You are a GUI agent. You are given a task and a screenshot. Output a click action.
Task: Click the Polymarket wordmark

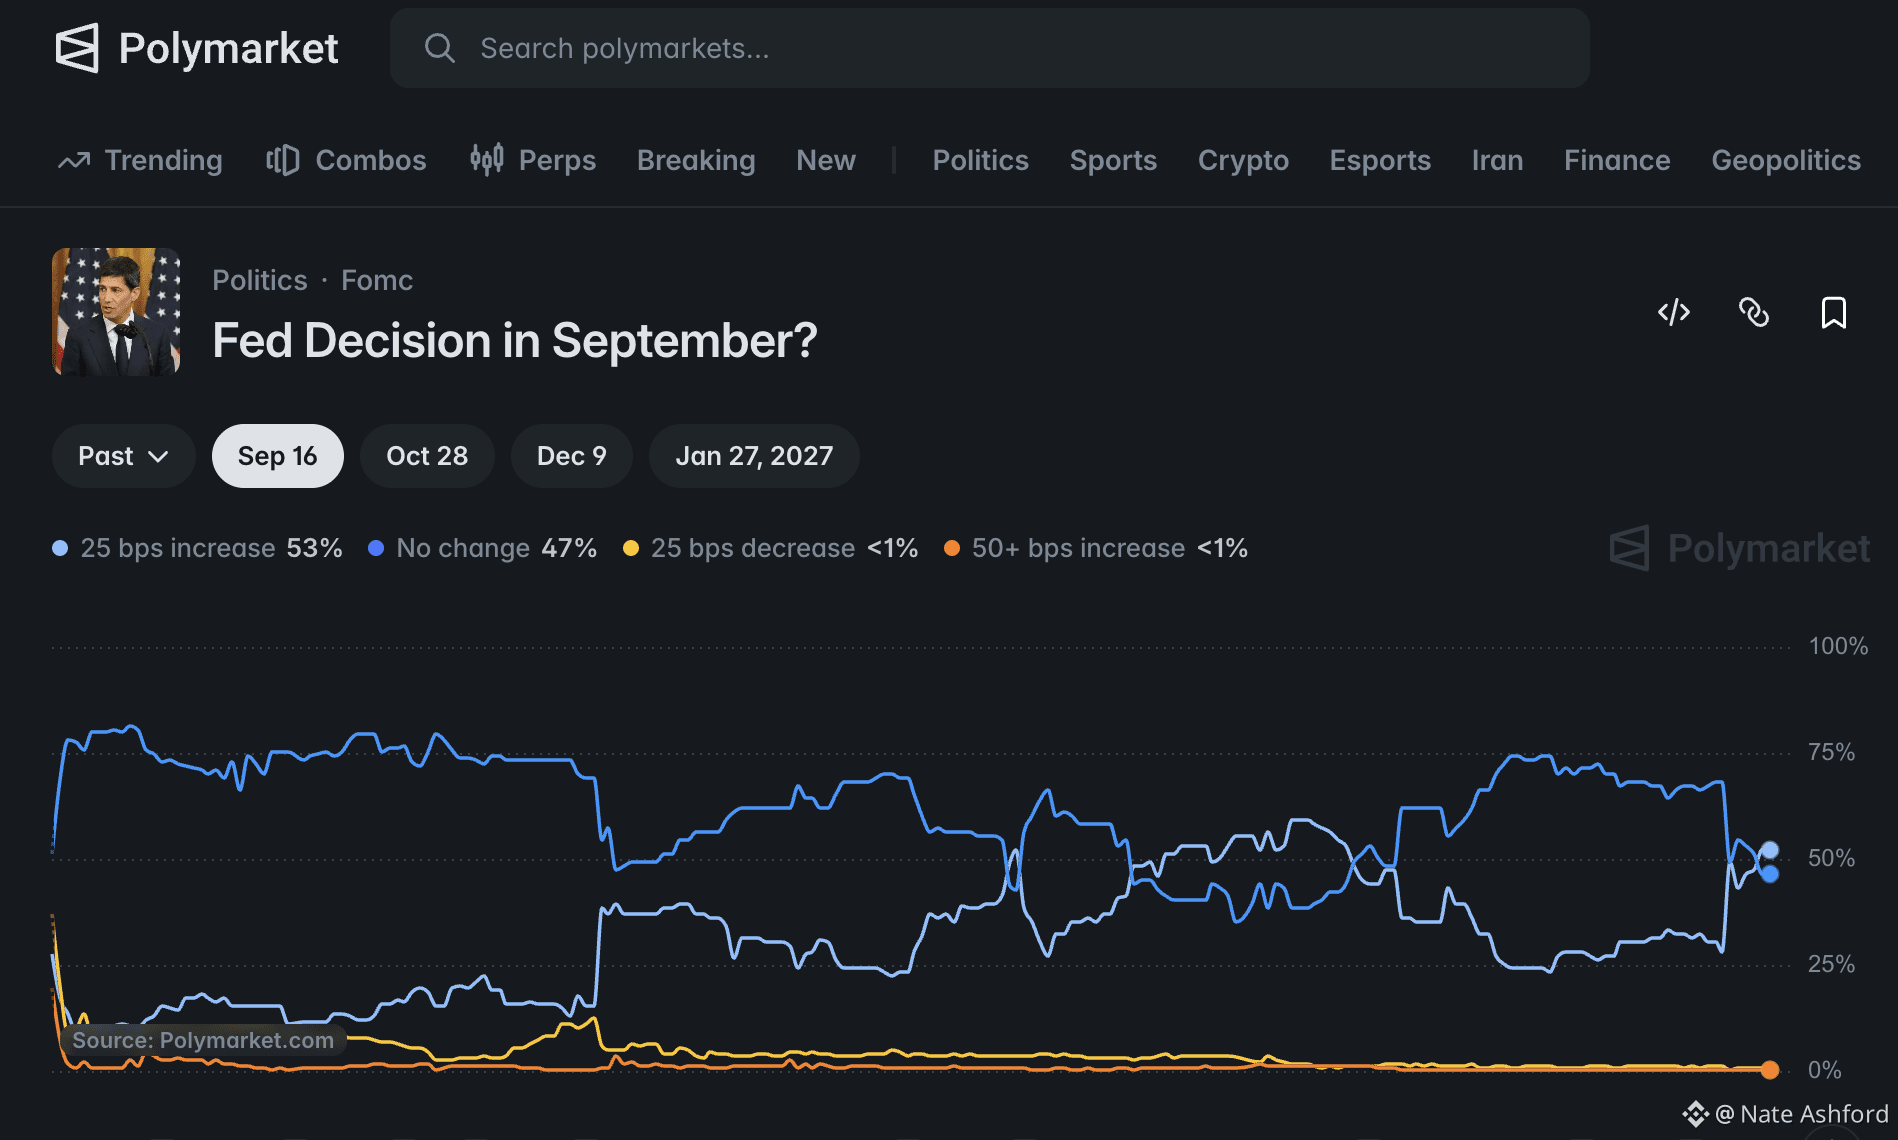point(229,48)
